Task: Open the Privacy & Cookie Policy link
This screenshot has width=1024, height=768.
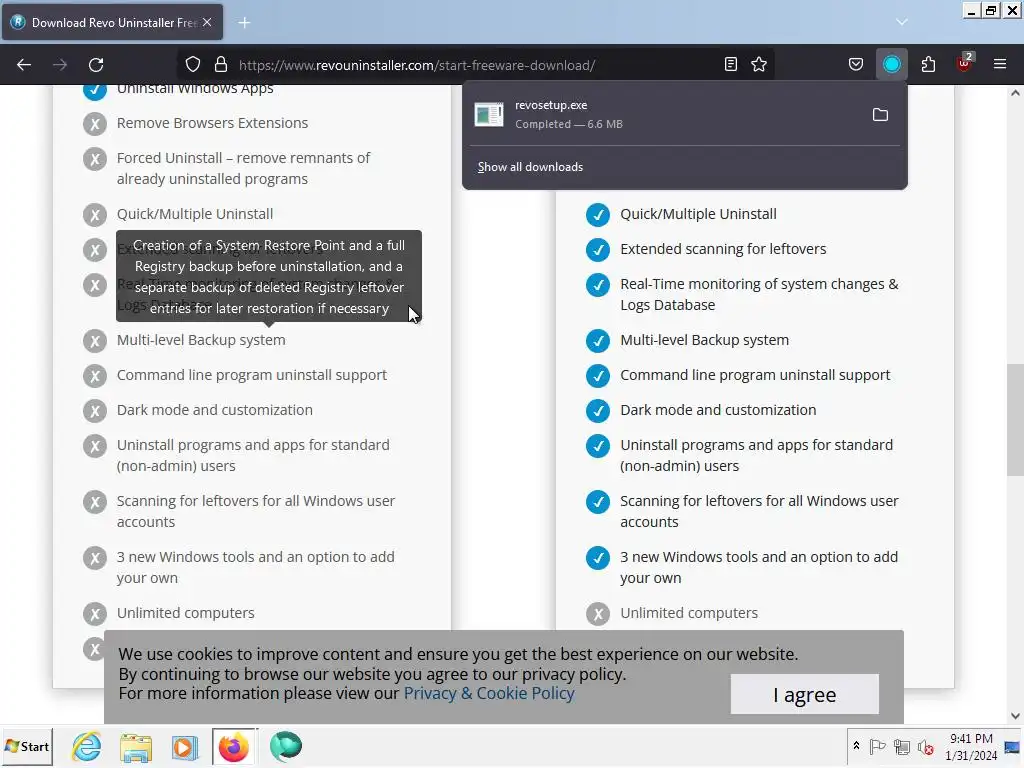Action: pos(489,694)
